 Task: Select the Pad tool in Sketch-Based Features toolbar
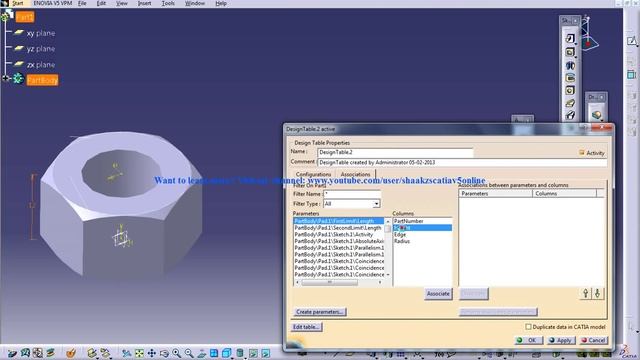(x=570, y=38)
